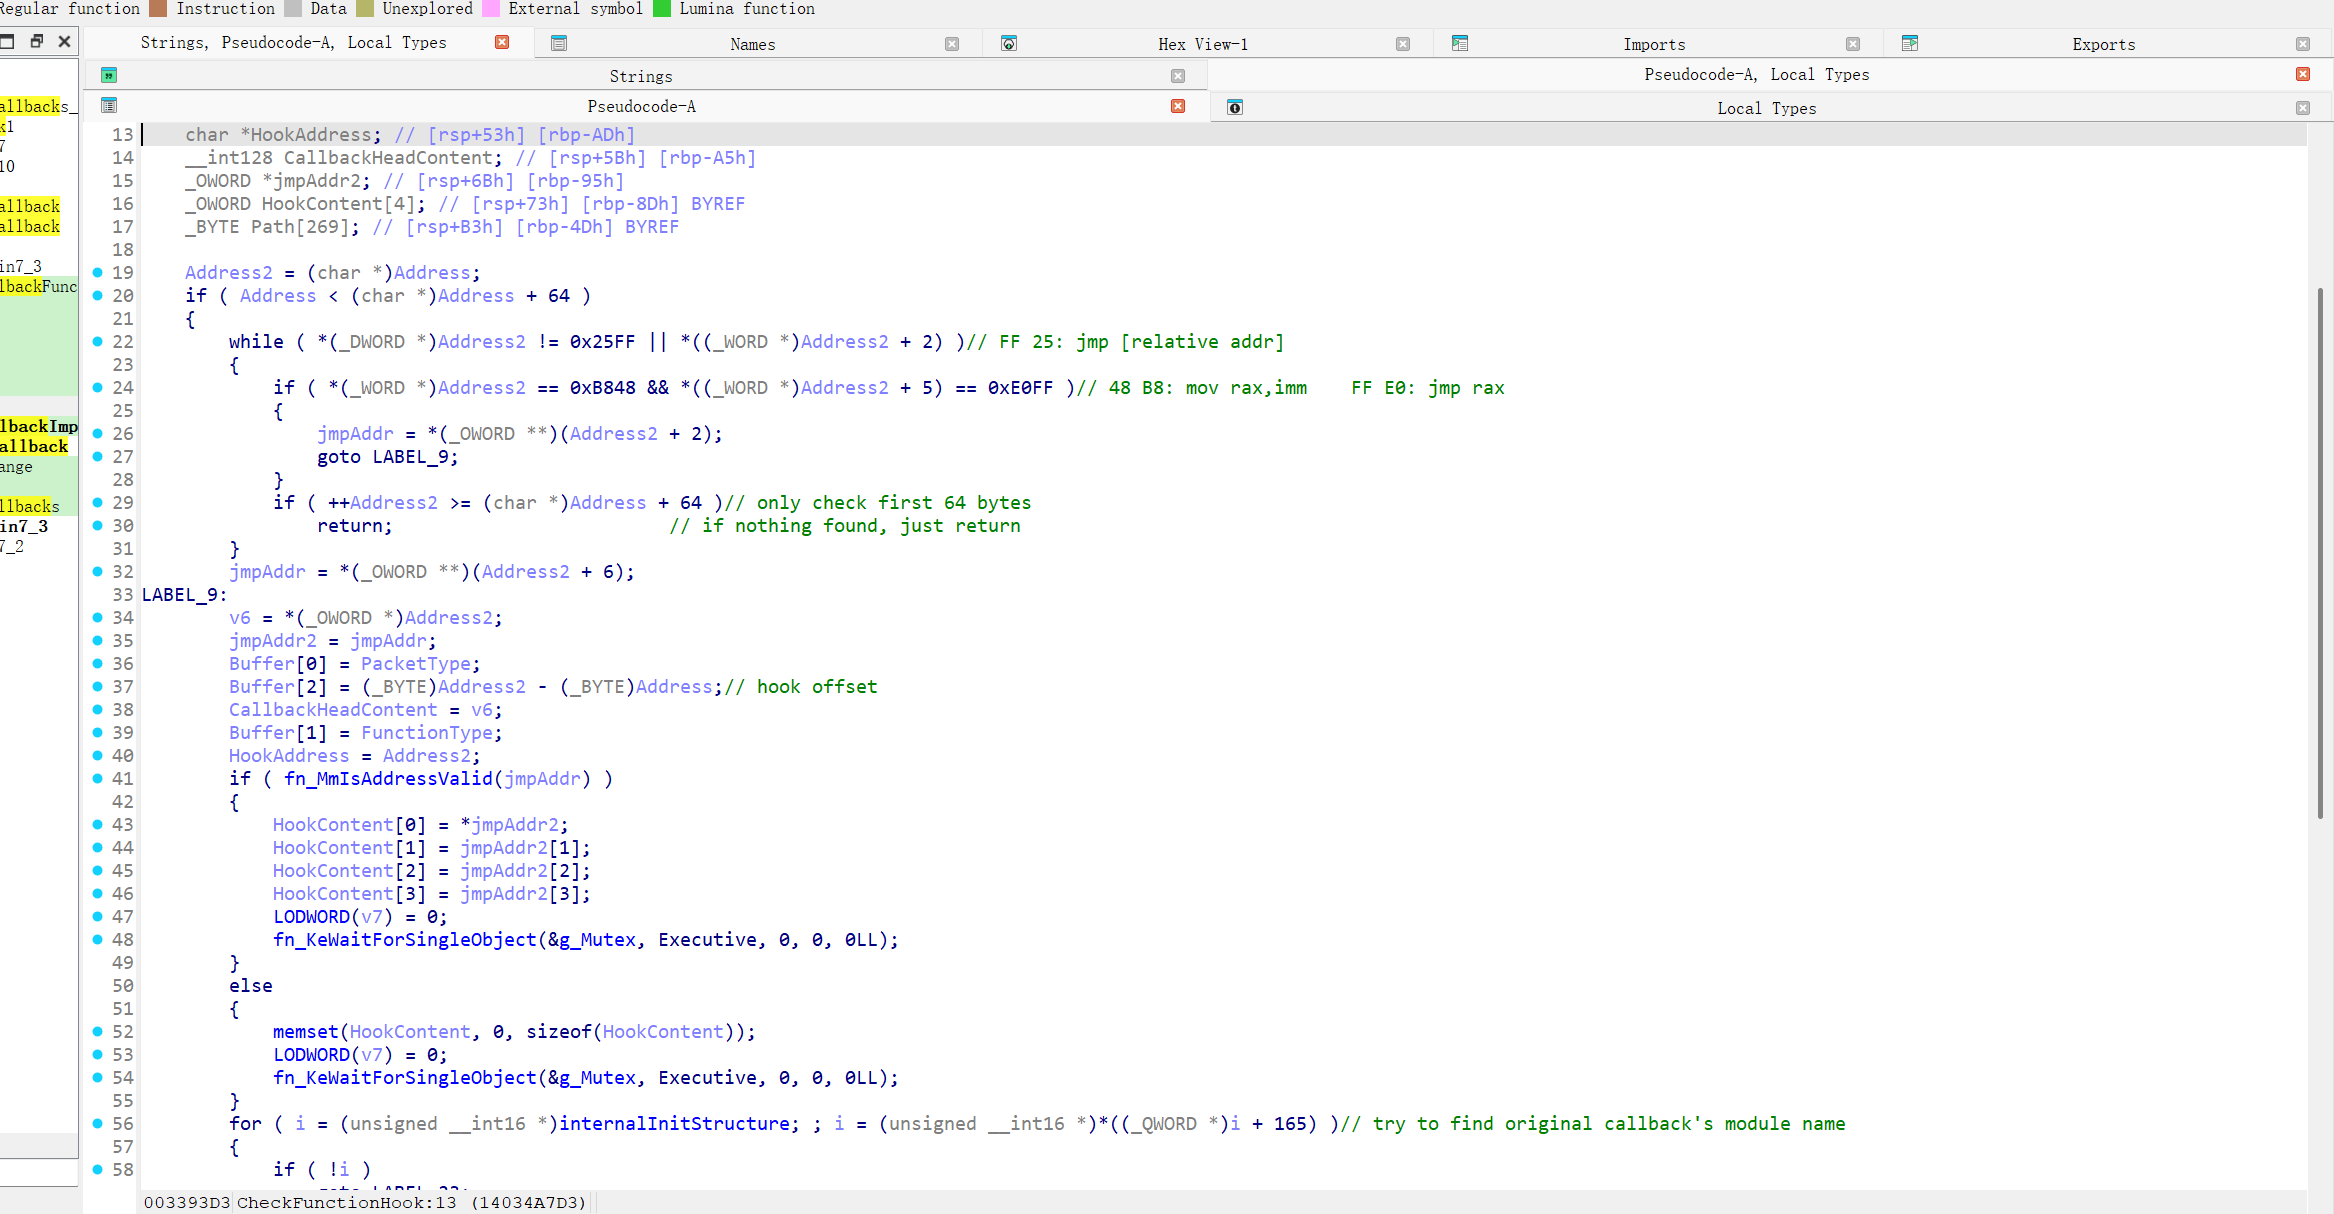Click the Exports tab icon
Viewport: 2334px width, 1214px height.
[1910, 43]
